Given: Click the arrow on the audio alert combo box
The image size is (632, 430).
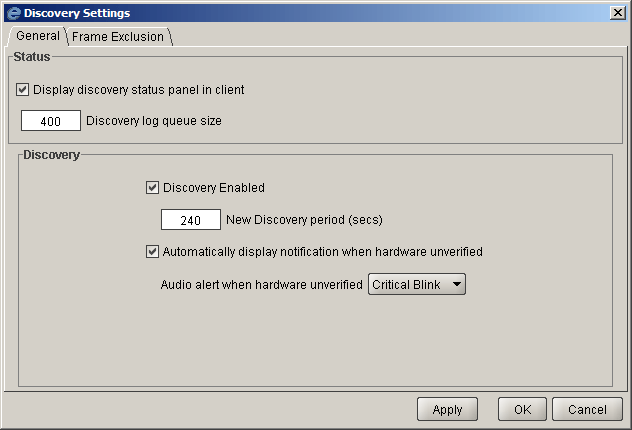Looking at the screenshot, I should [x=457, y=284].
